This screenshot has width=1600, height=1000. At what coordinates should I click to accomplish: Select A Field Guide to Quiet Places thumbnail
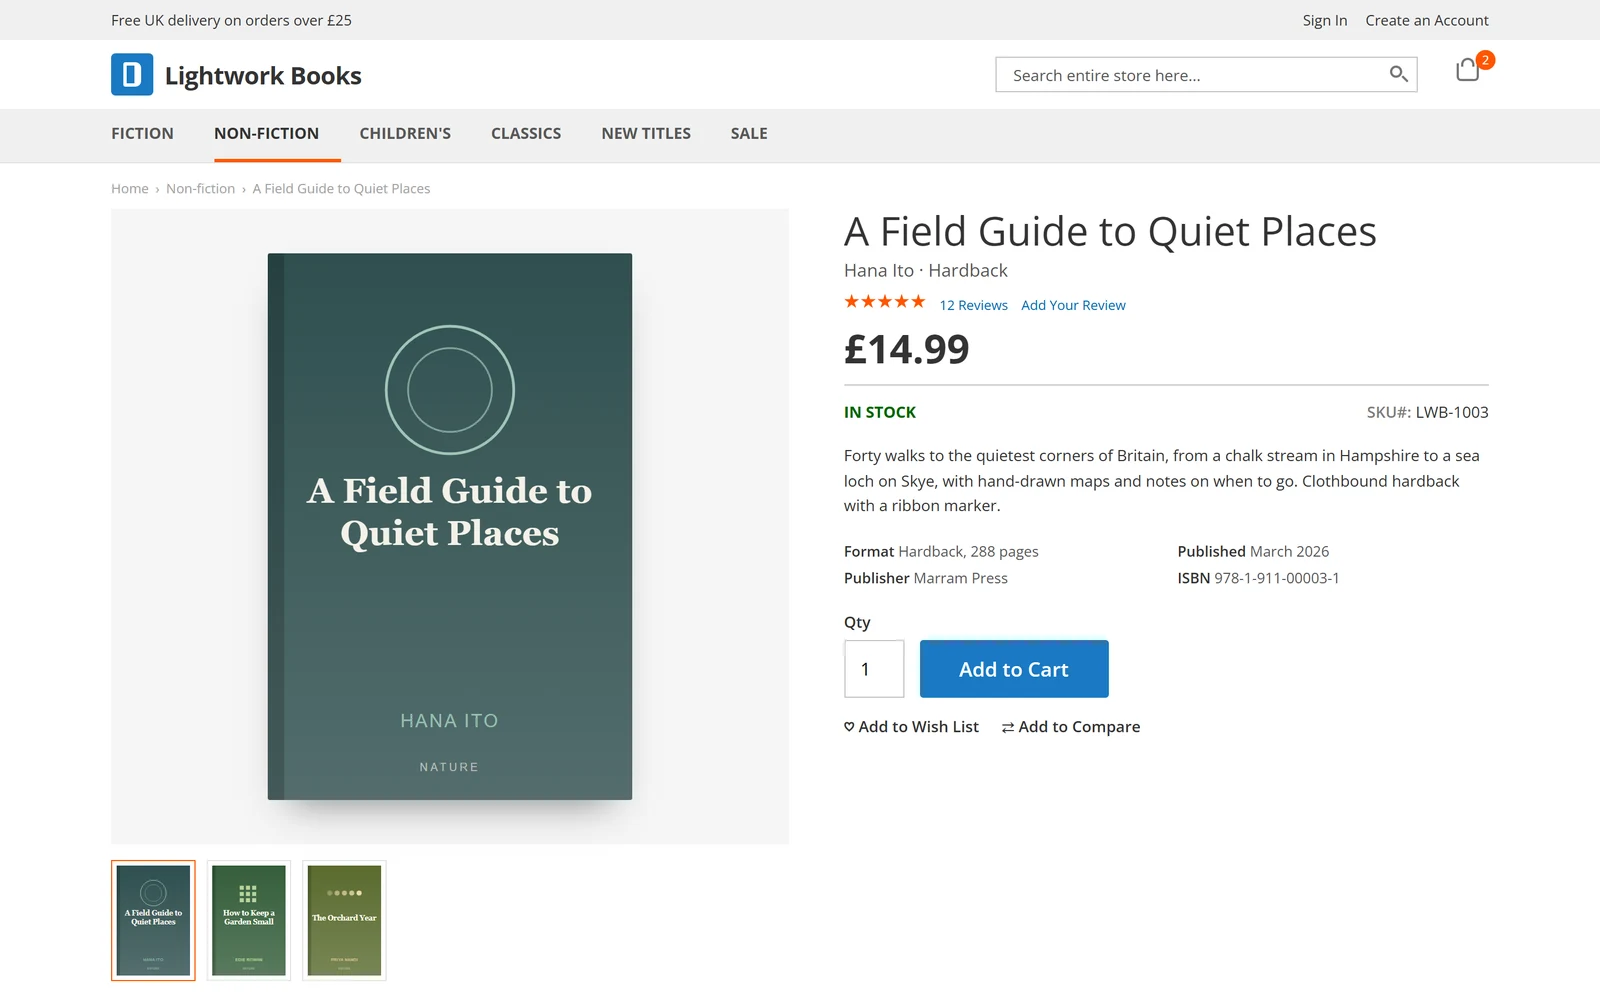point(153,920)
